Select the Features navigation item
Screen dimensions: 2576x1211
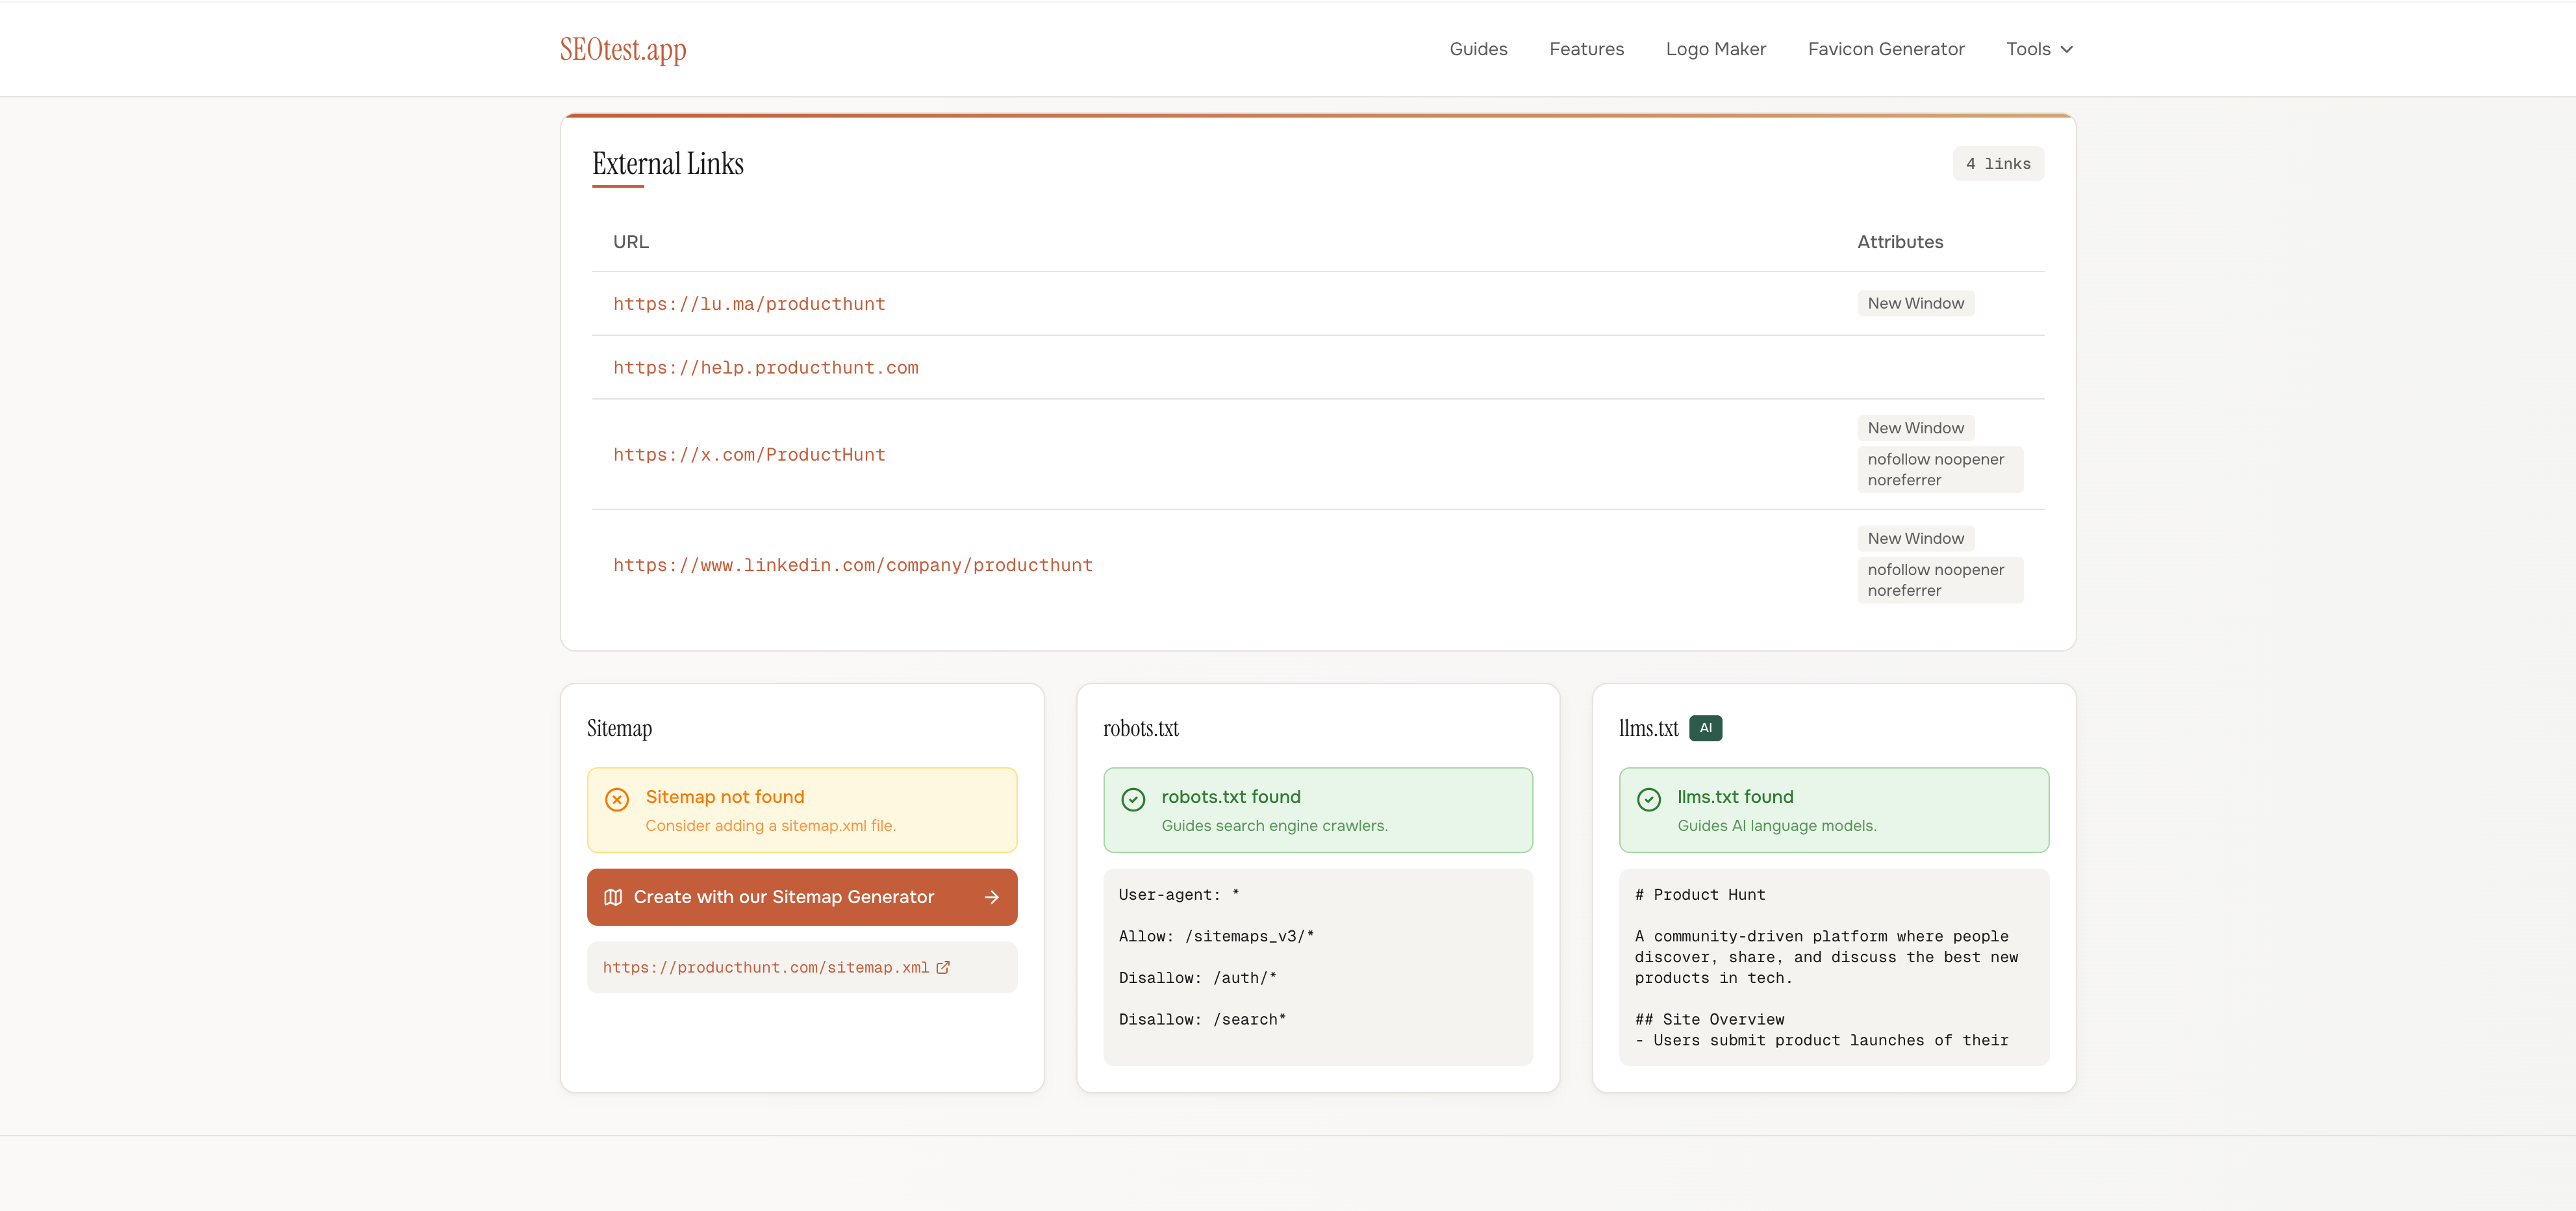click(x=1586, y=48)
